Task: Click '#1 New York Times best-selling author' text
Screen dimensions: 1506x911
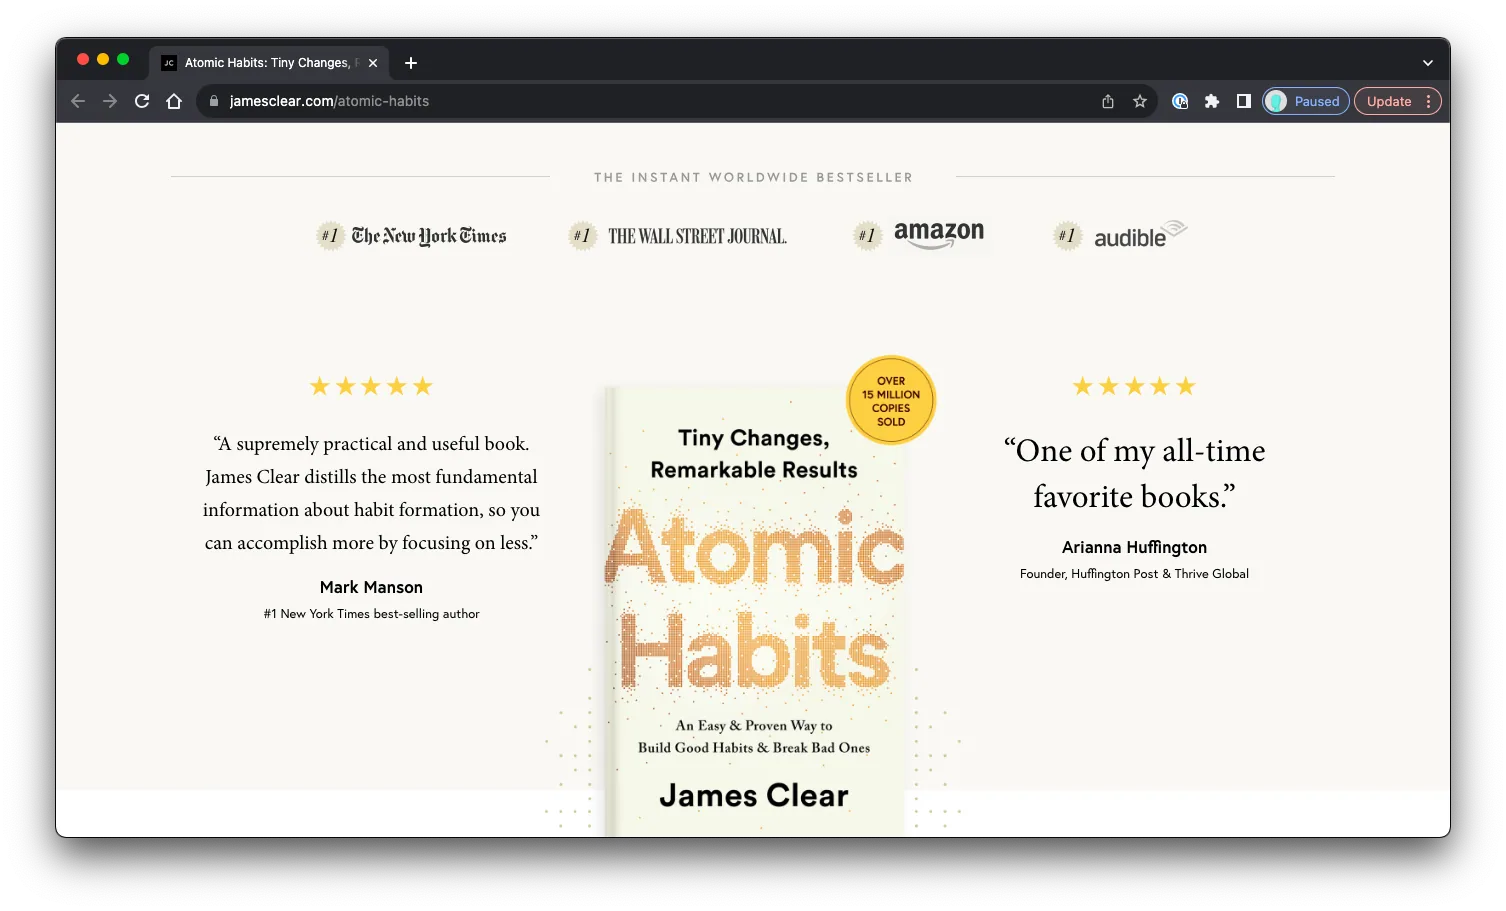Action: [x=371, y=614]
